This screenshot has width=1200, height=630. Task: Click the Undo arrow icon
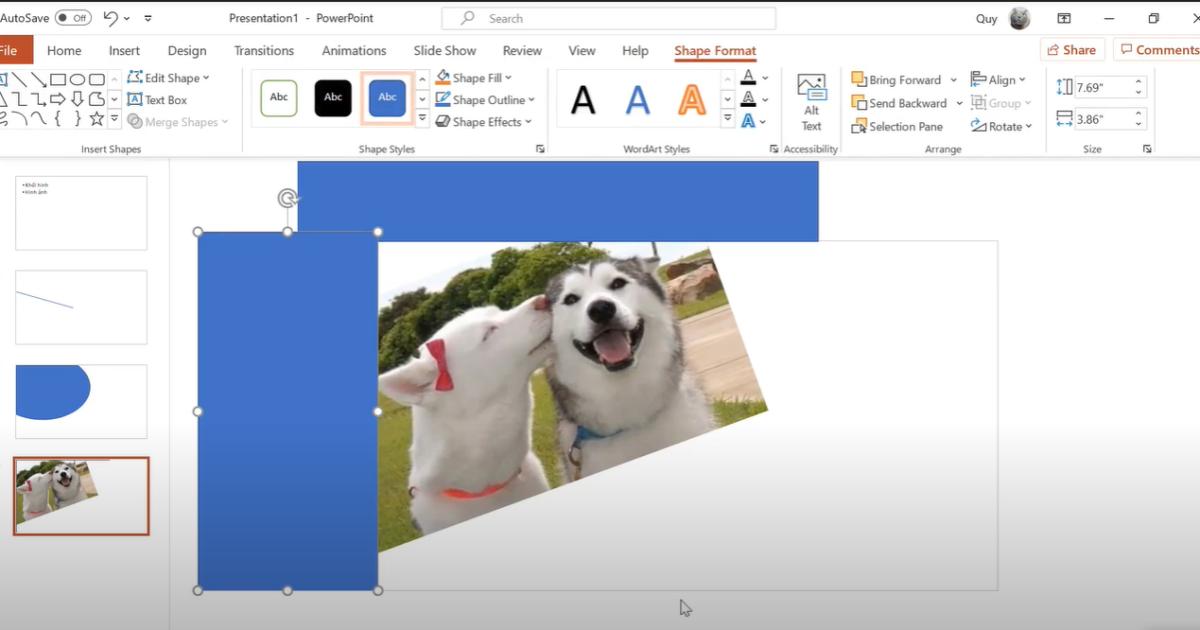point(111,18)
